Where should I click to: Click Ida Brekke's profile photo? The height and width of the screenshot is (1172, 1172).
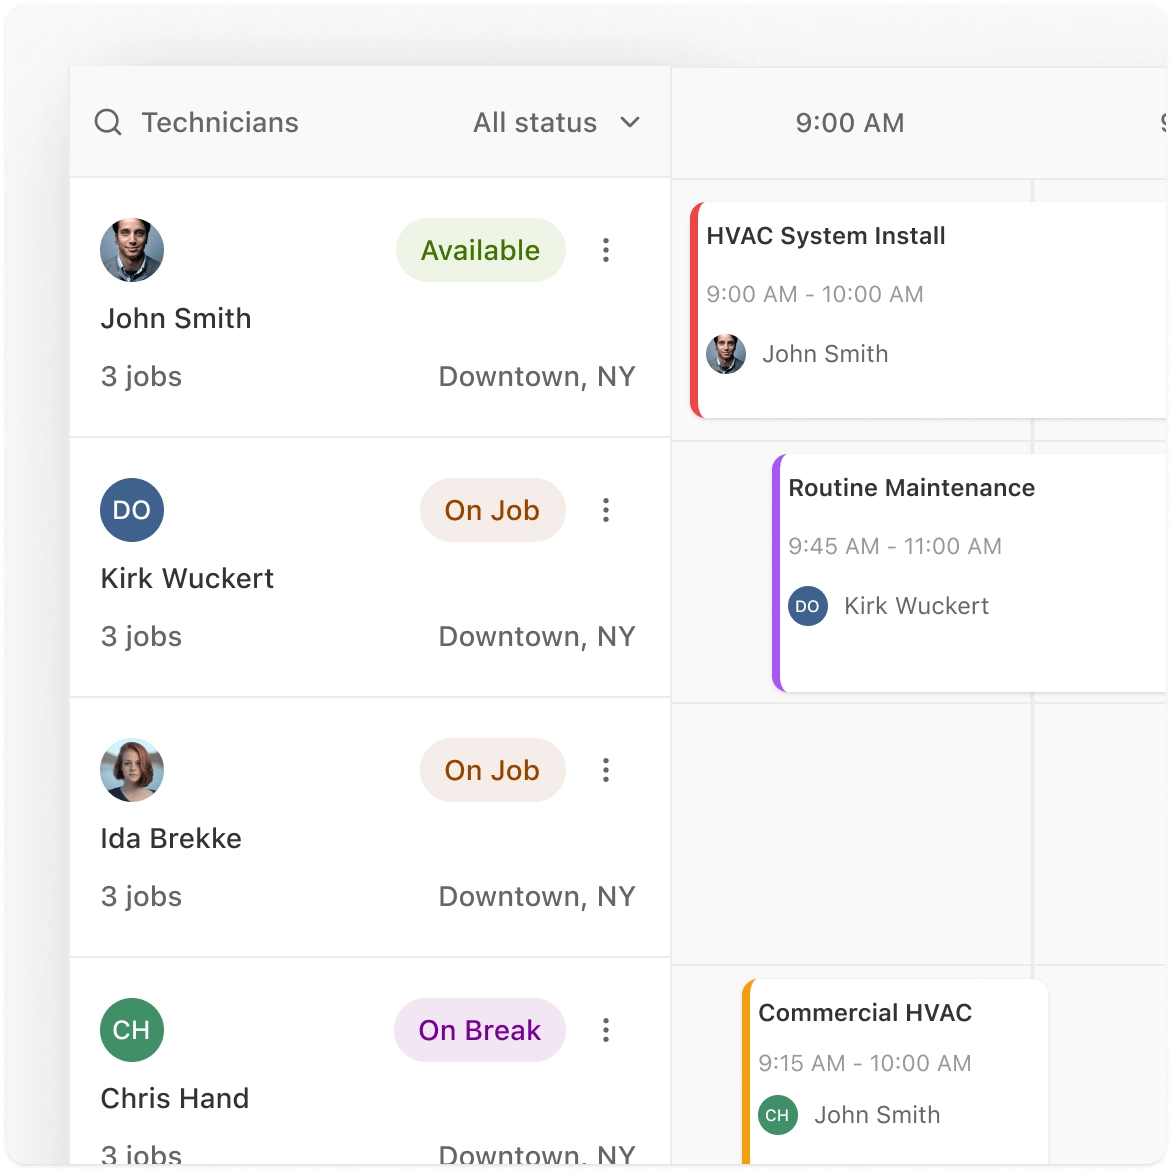[132, 770]
